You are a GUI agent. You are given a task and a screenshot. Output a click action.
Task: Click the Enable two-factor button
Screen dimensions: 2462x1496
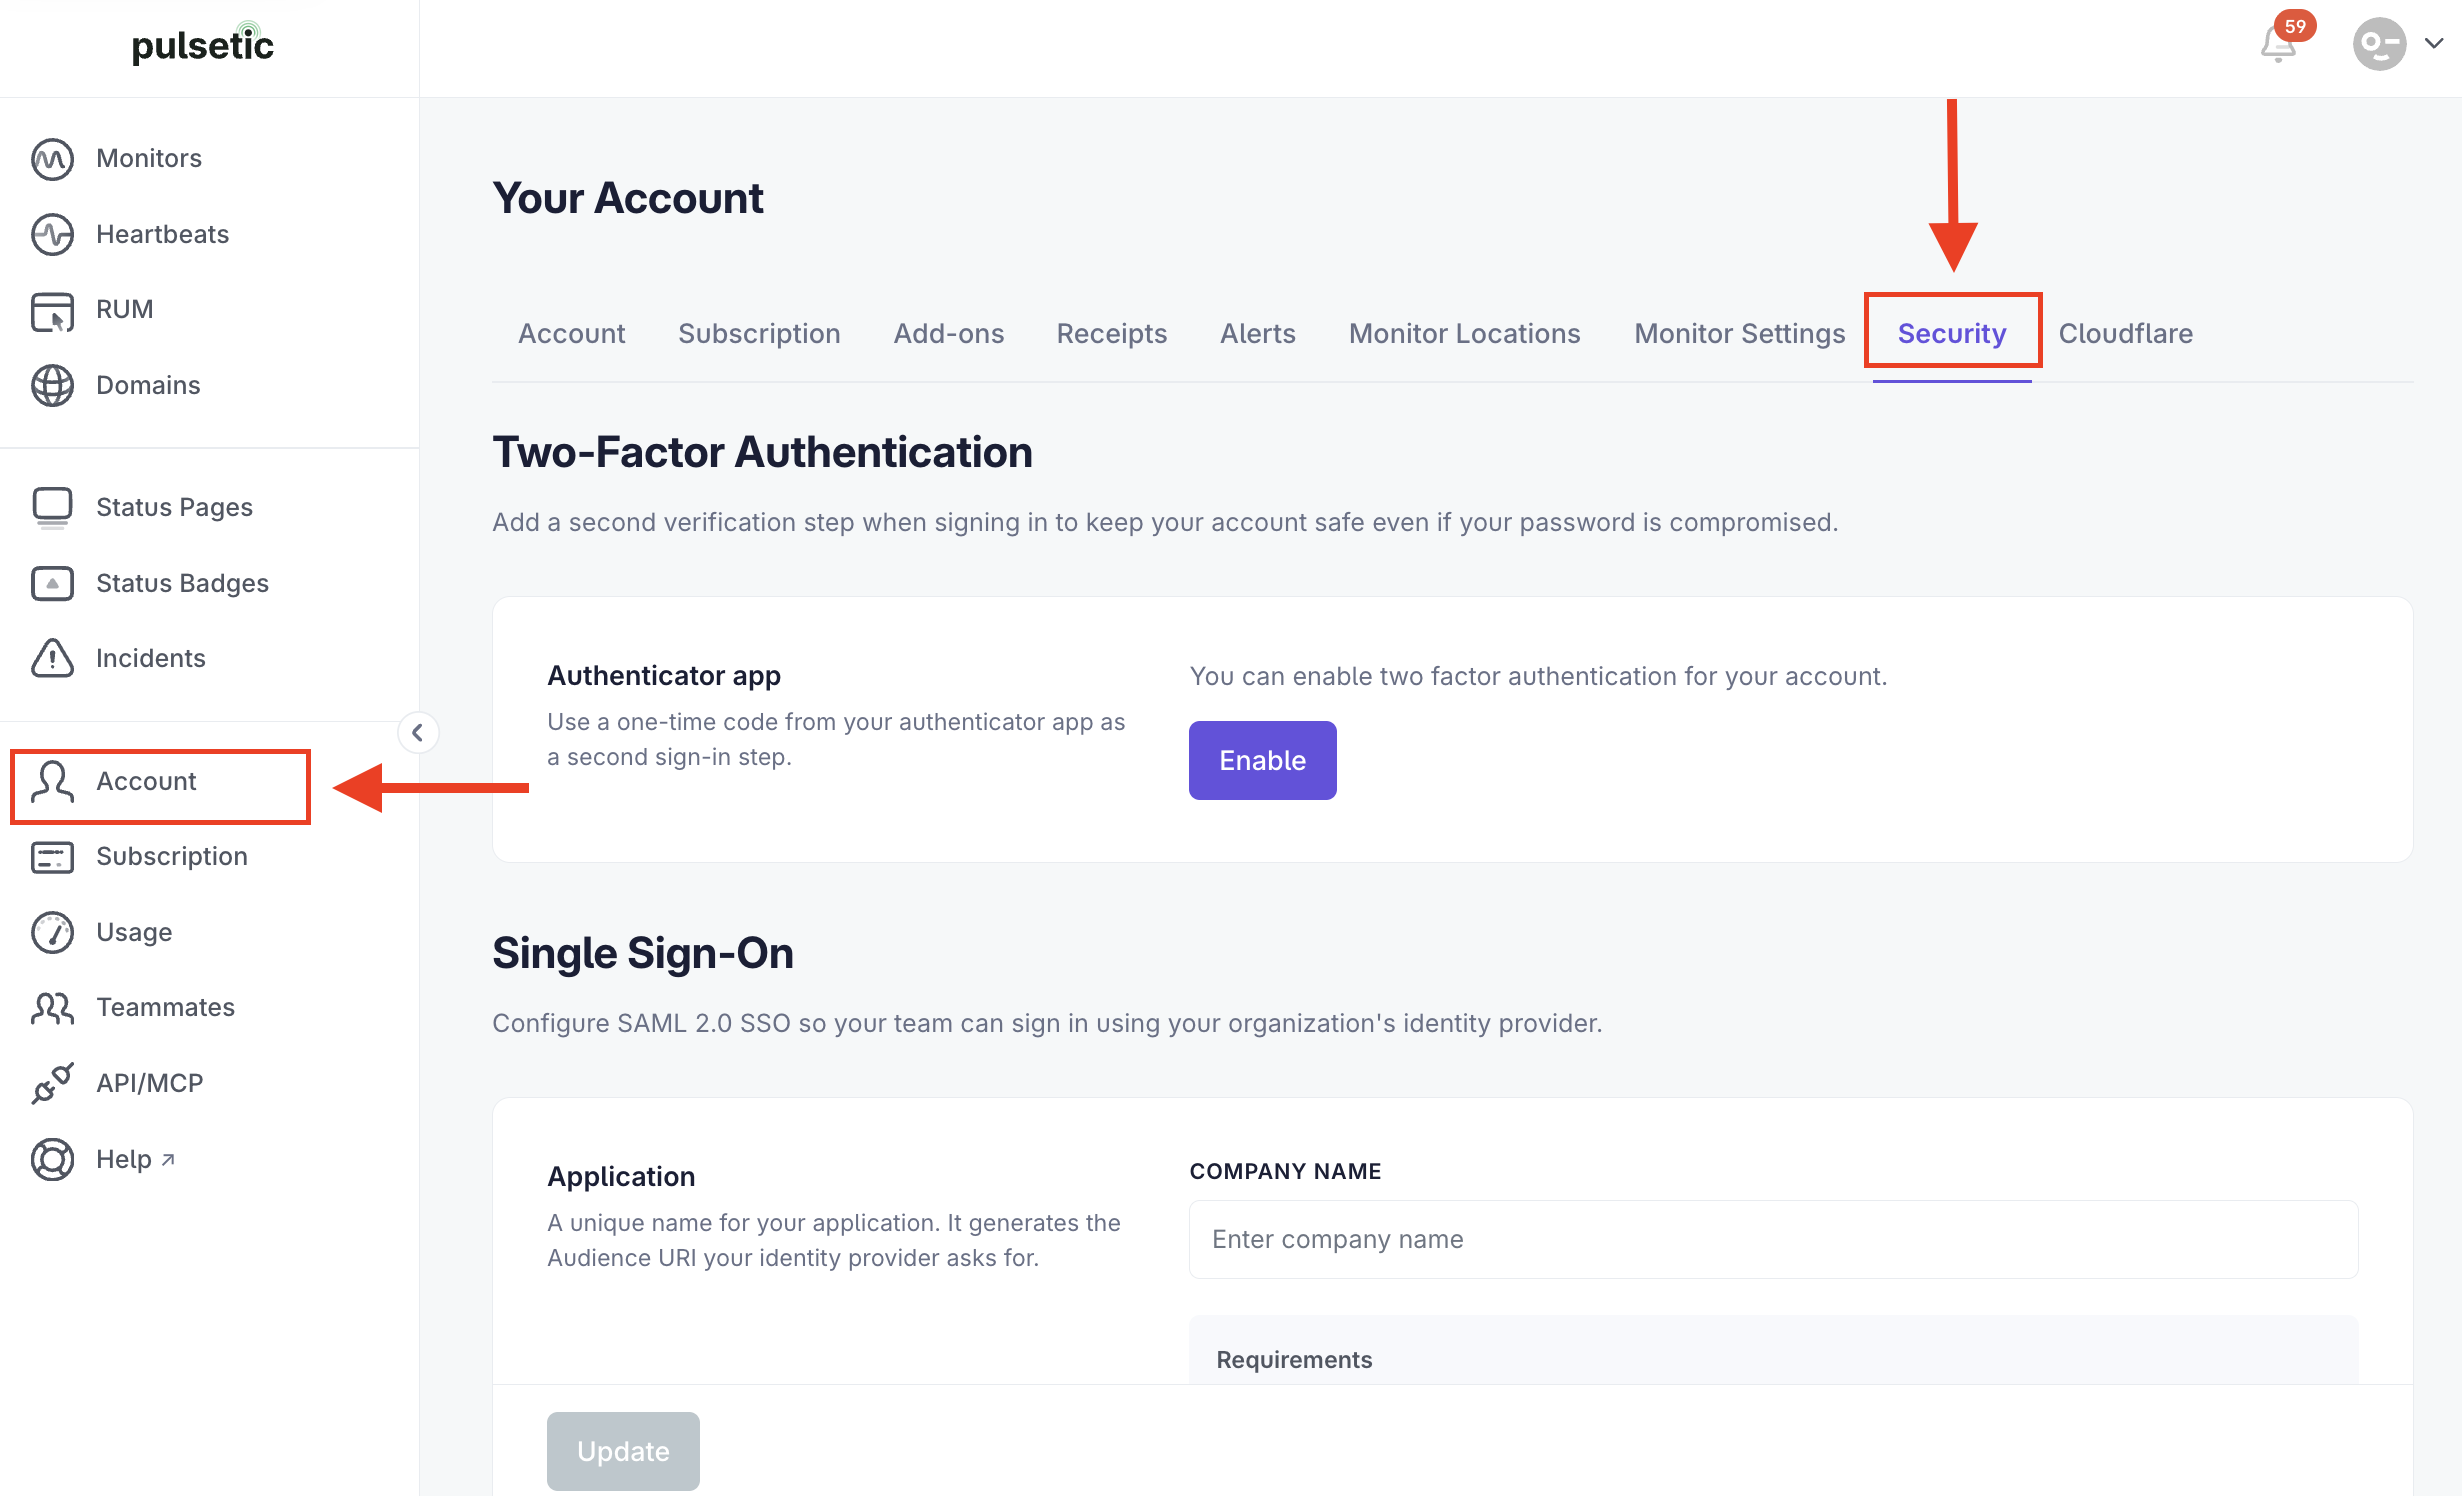tap(1262, 760)
